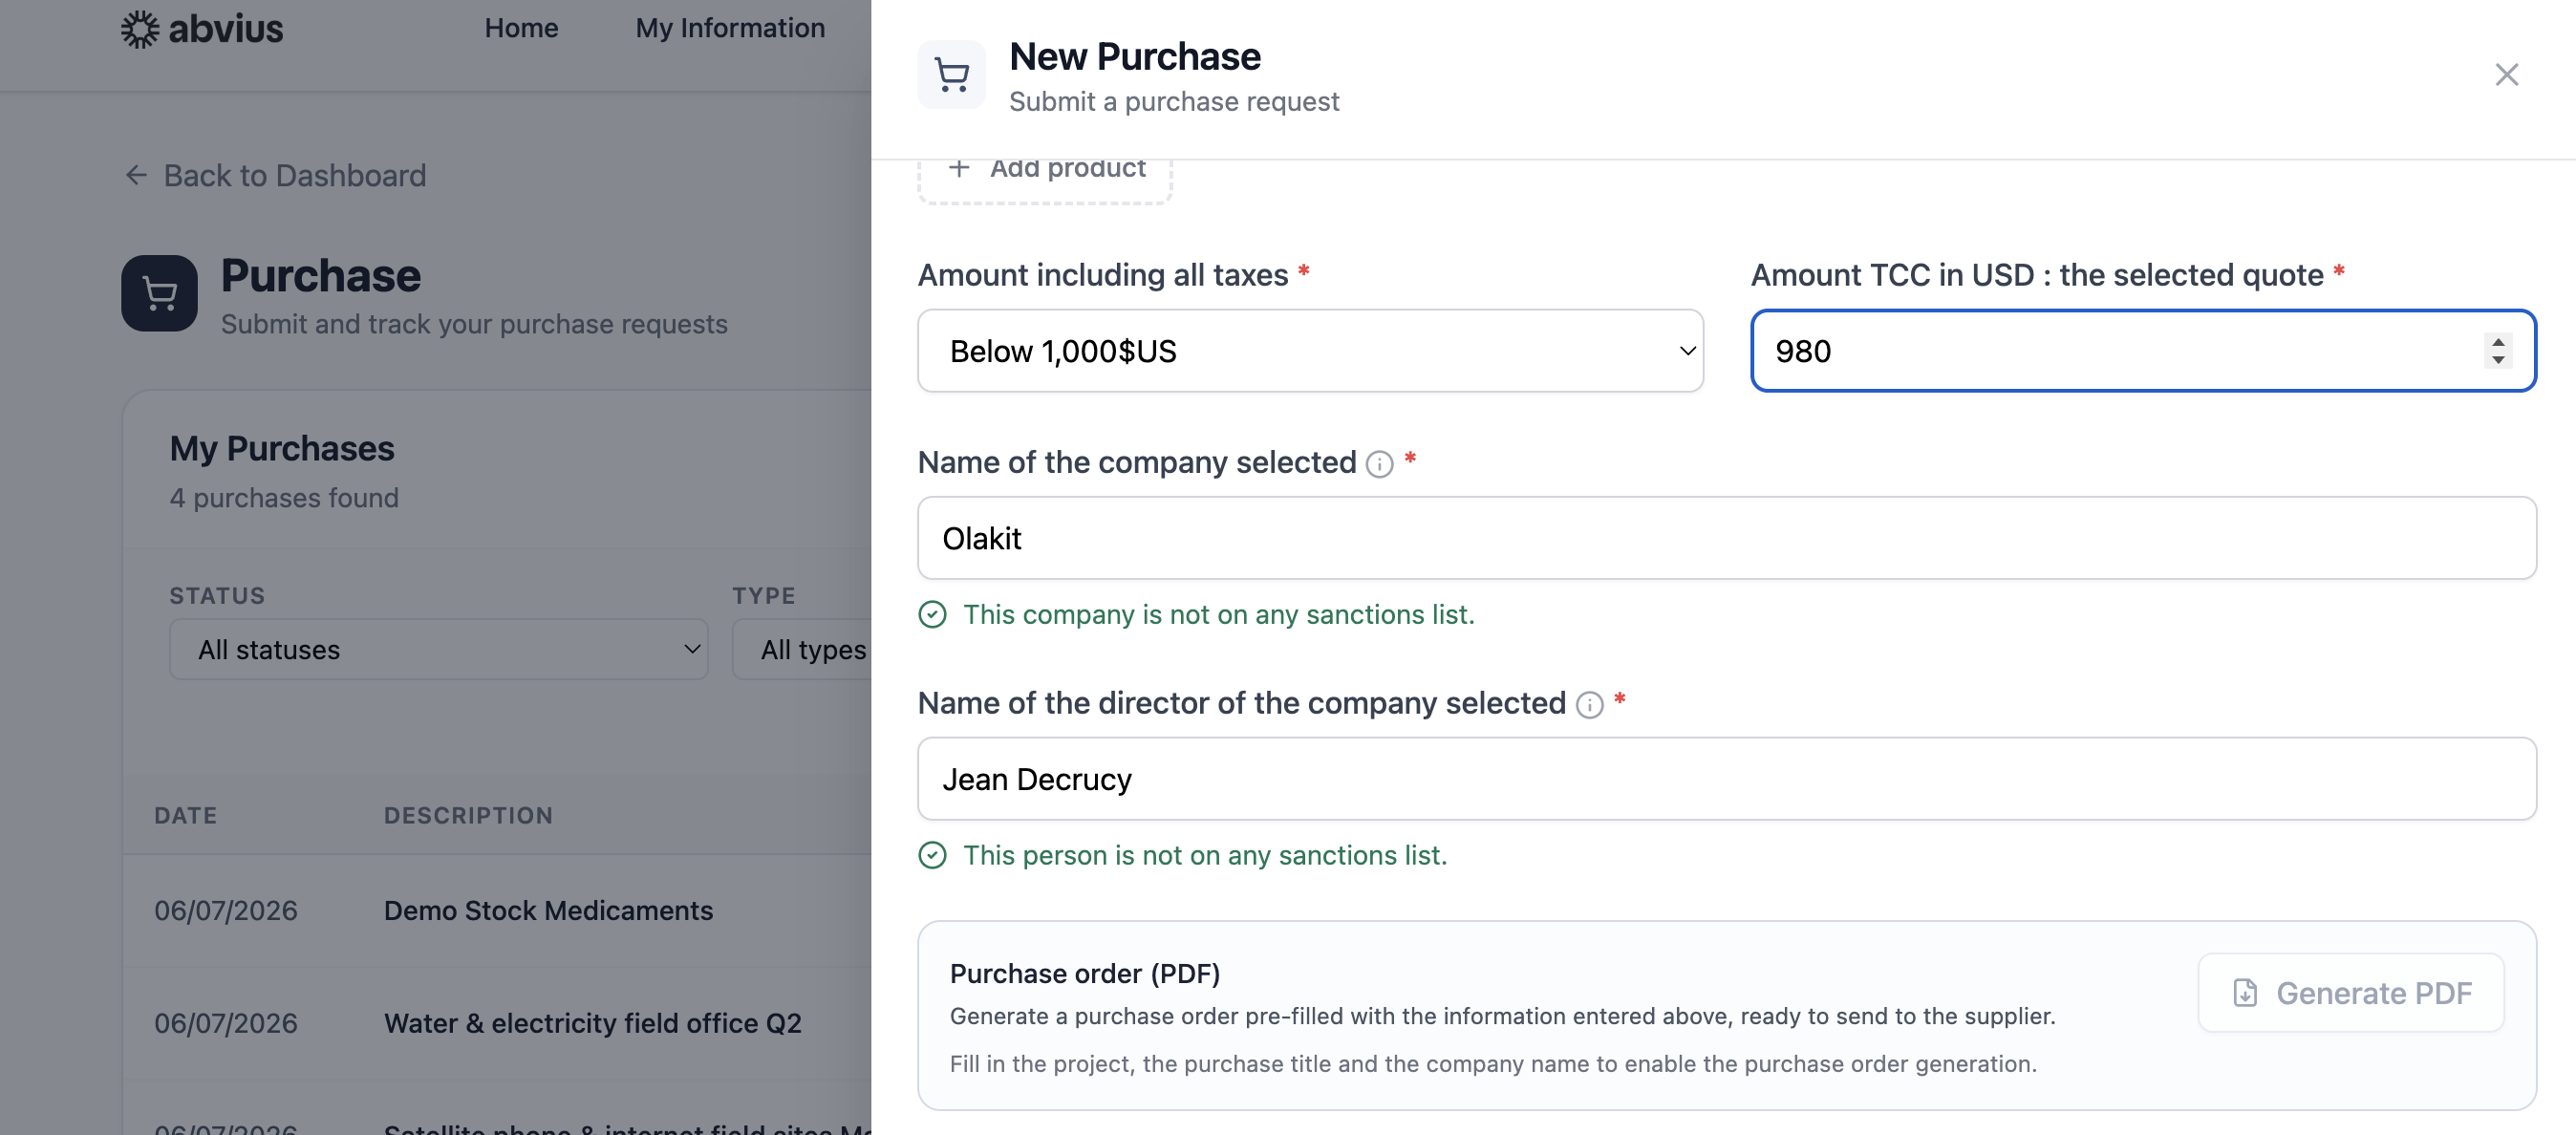Go back to Dashboard link
The width and height of the screenshot is (2576, 1135).
point(275,175)
